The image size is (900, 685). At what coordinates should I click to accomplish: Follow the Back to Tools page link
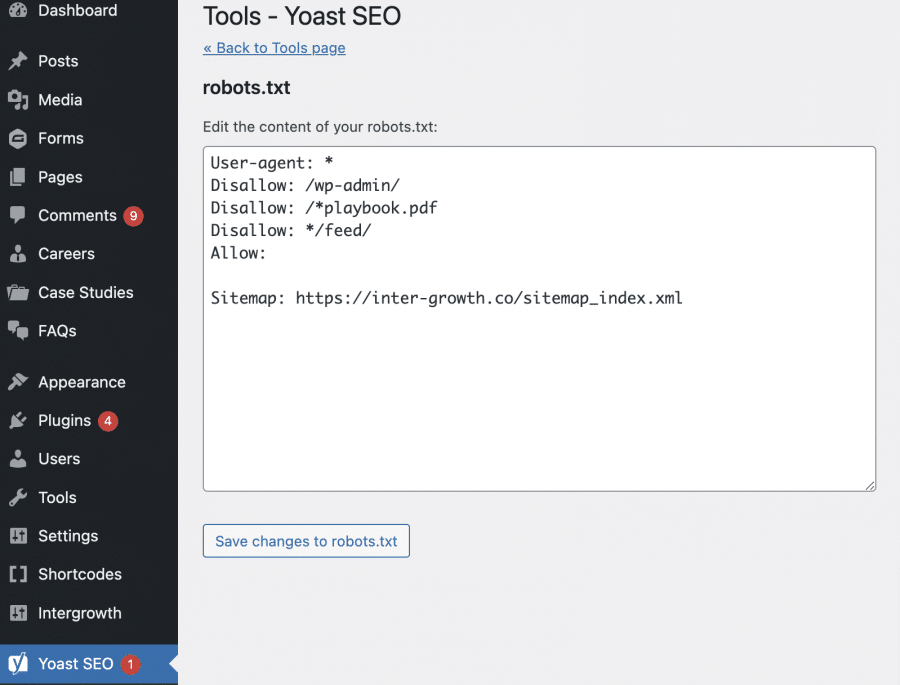click(x=274, y=48)
